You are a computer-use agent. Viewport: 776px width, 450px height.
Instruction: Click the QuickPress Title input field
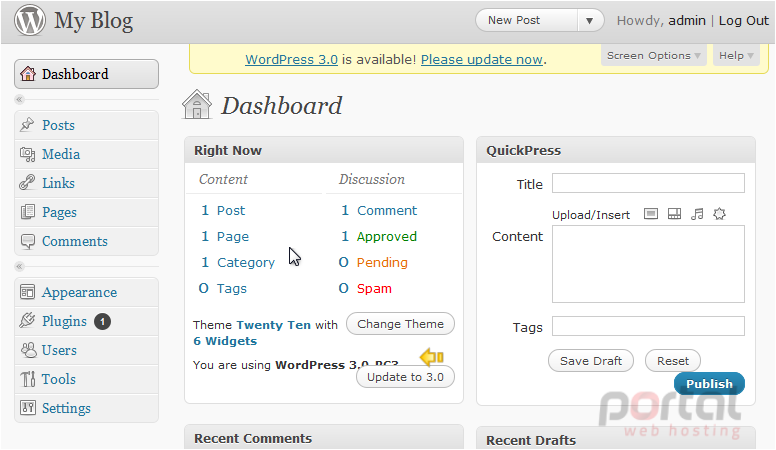coord(648,183)
